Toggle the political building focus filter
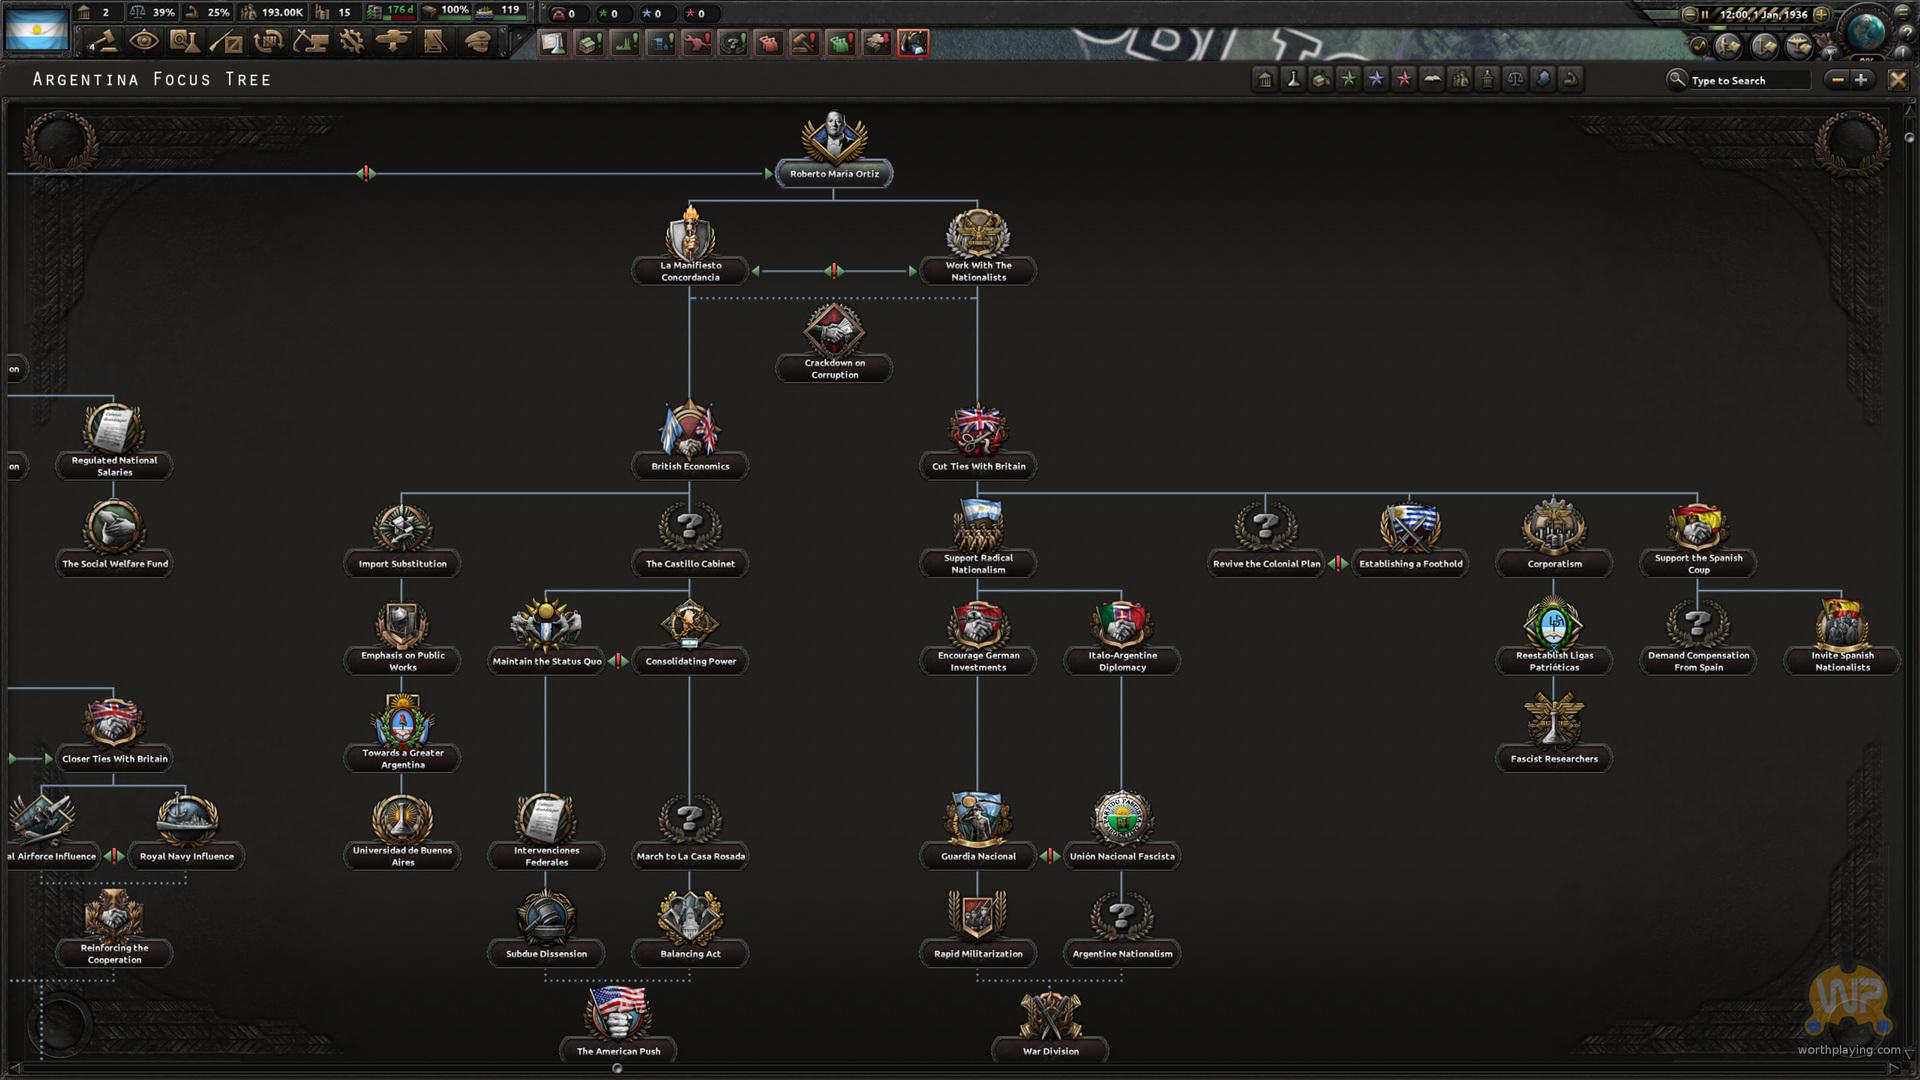1920x1080 pixels. click(x=1265, y=80)
